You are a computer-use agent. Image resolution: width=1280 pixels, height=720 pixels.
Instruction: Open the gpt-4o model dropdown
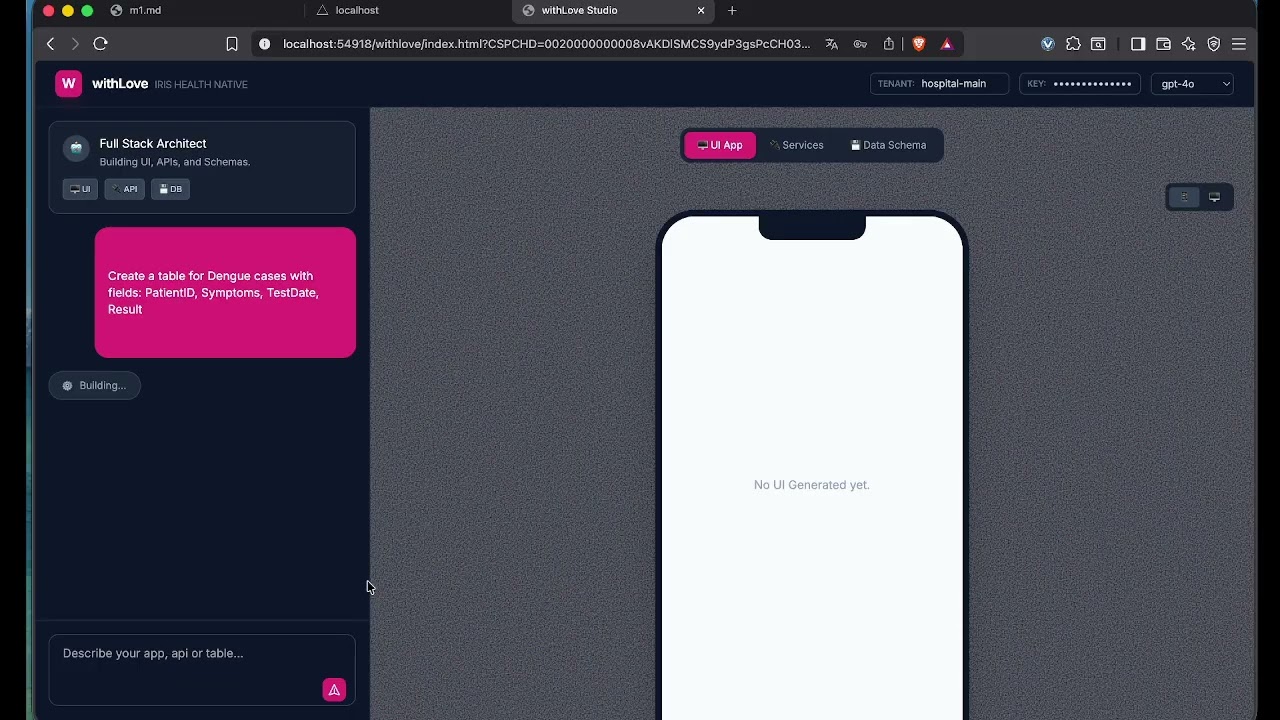point(1192,84)
